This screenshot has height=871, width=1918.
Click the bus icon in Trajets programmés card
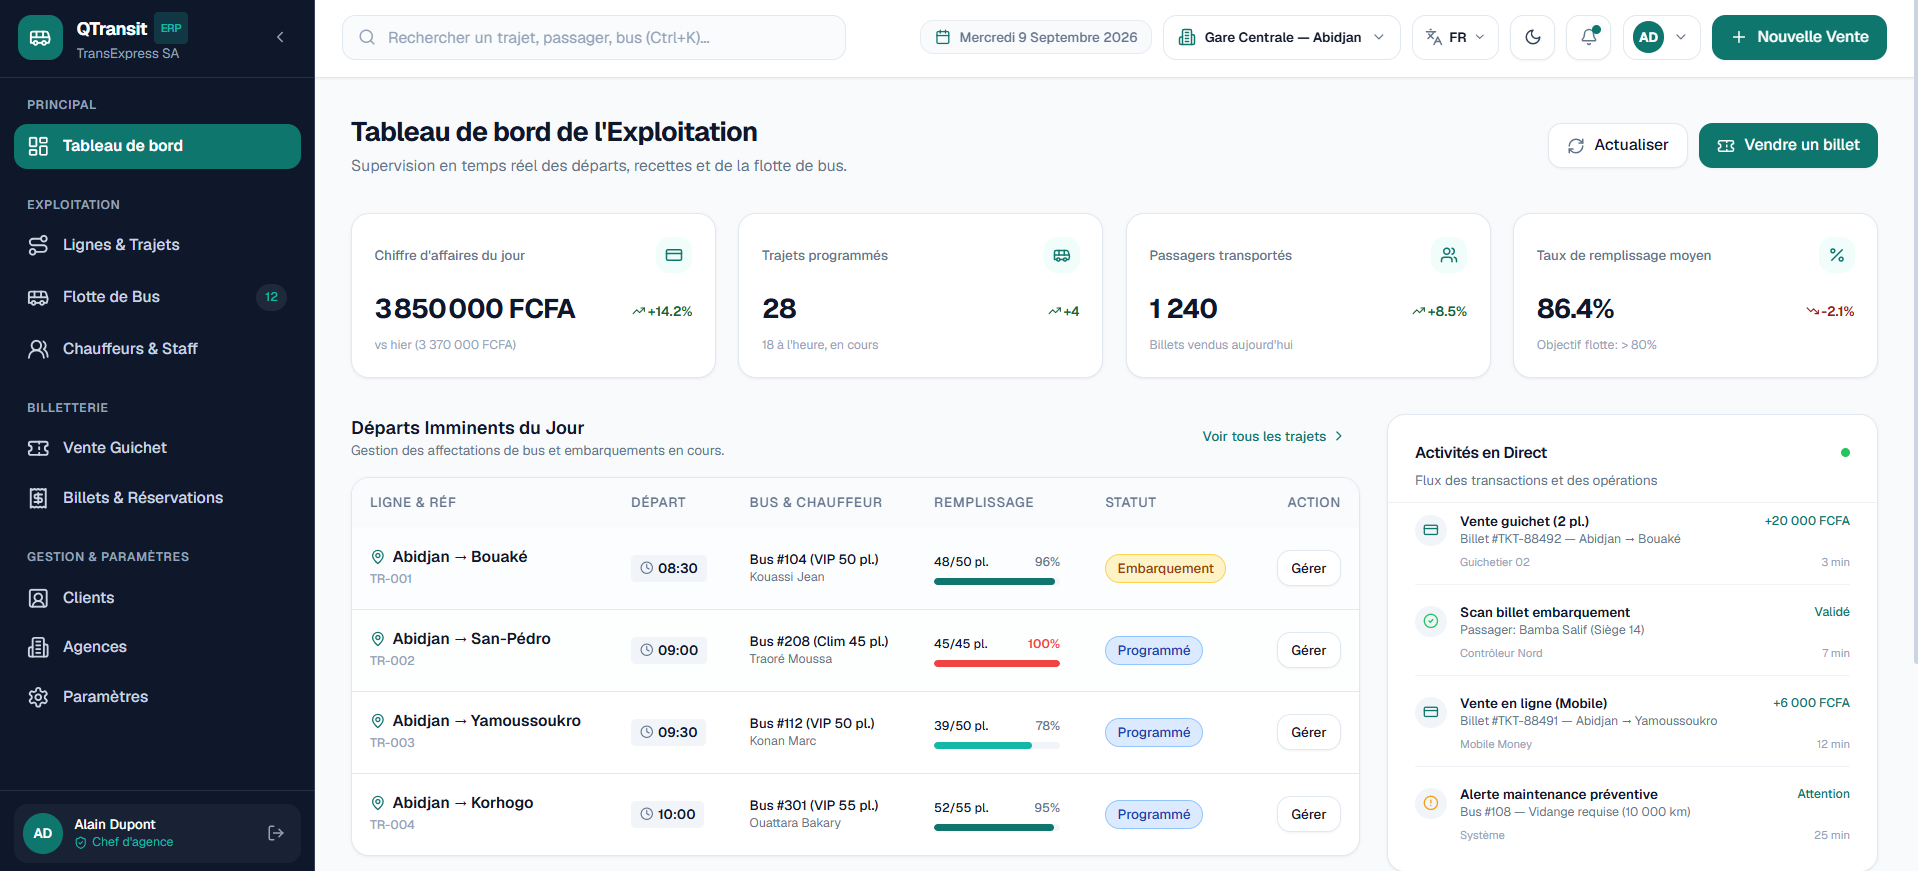1061,255
